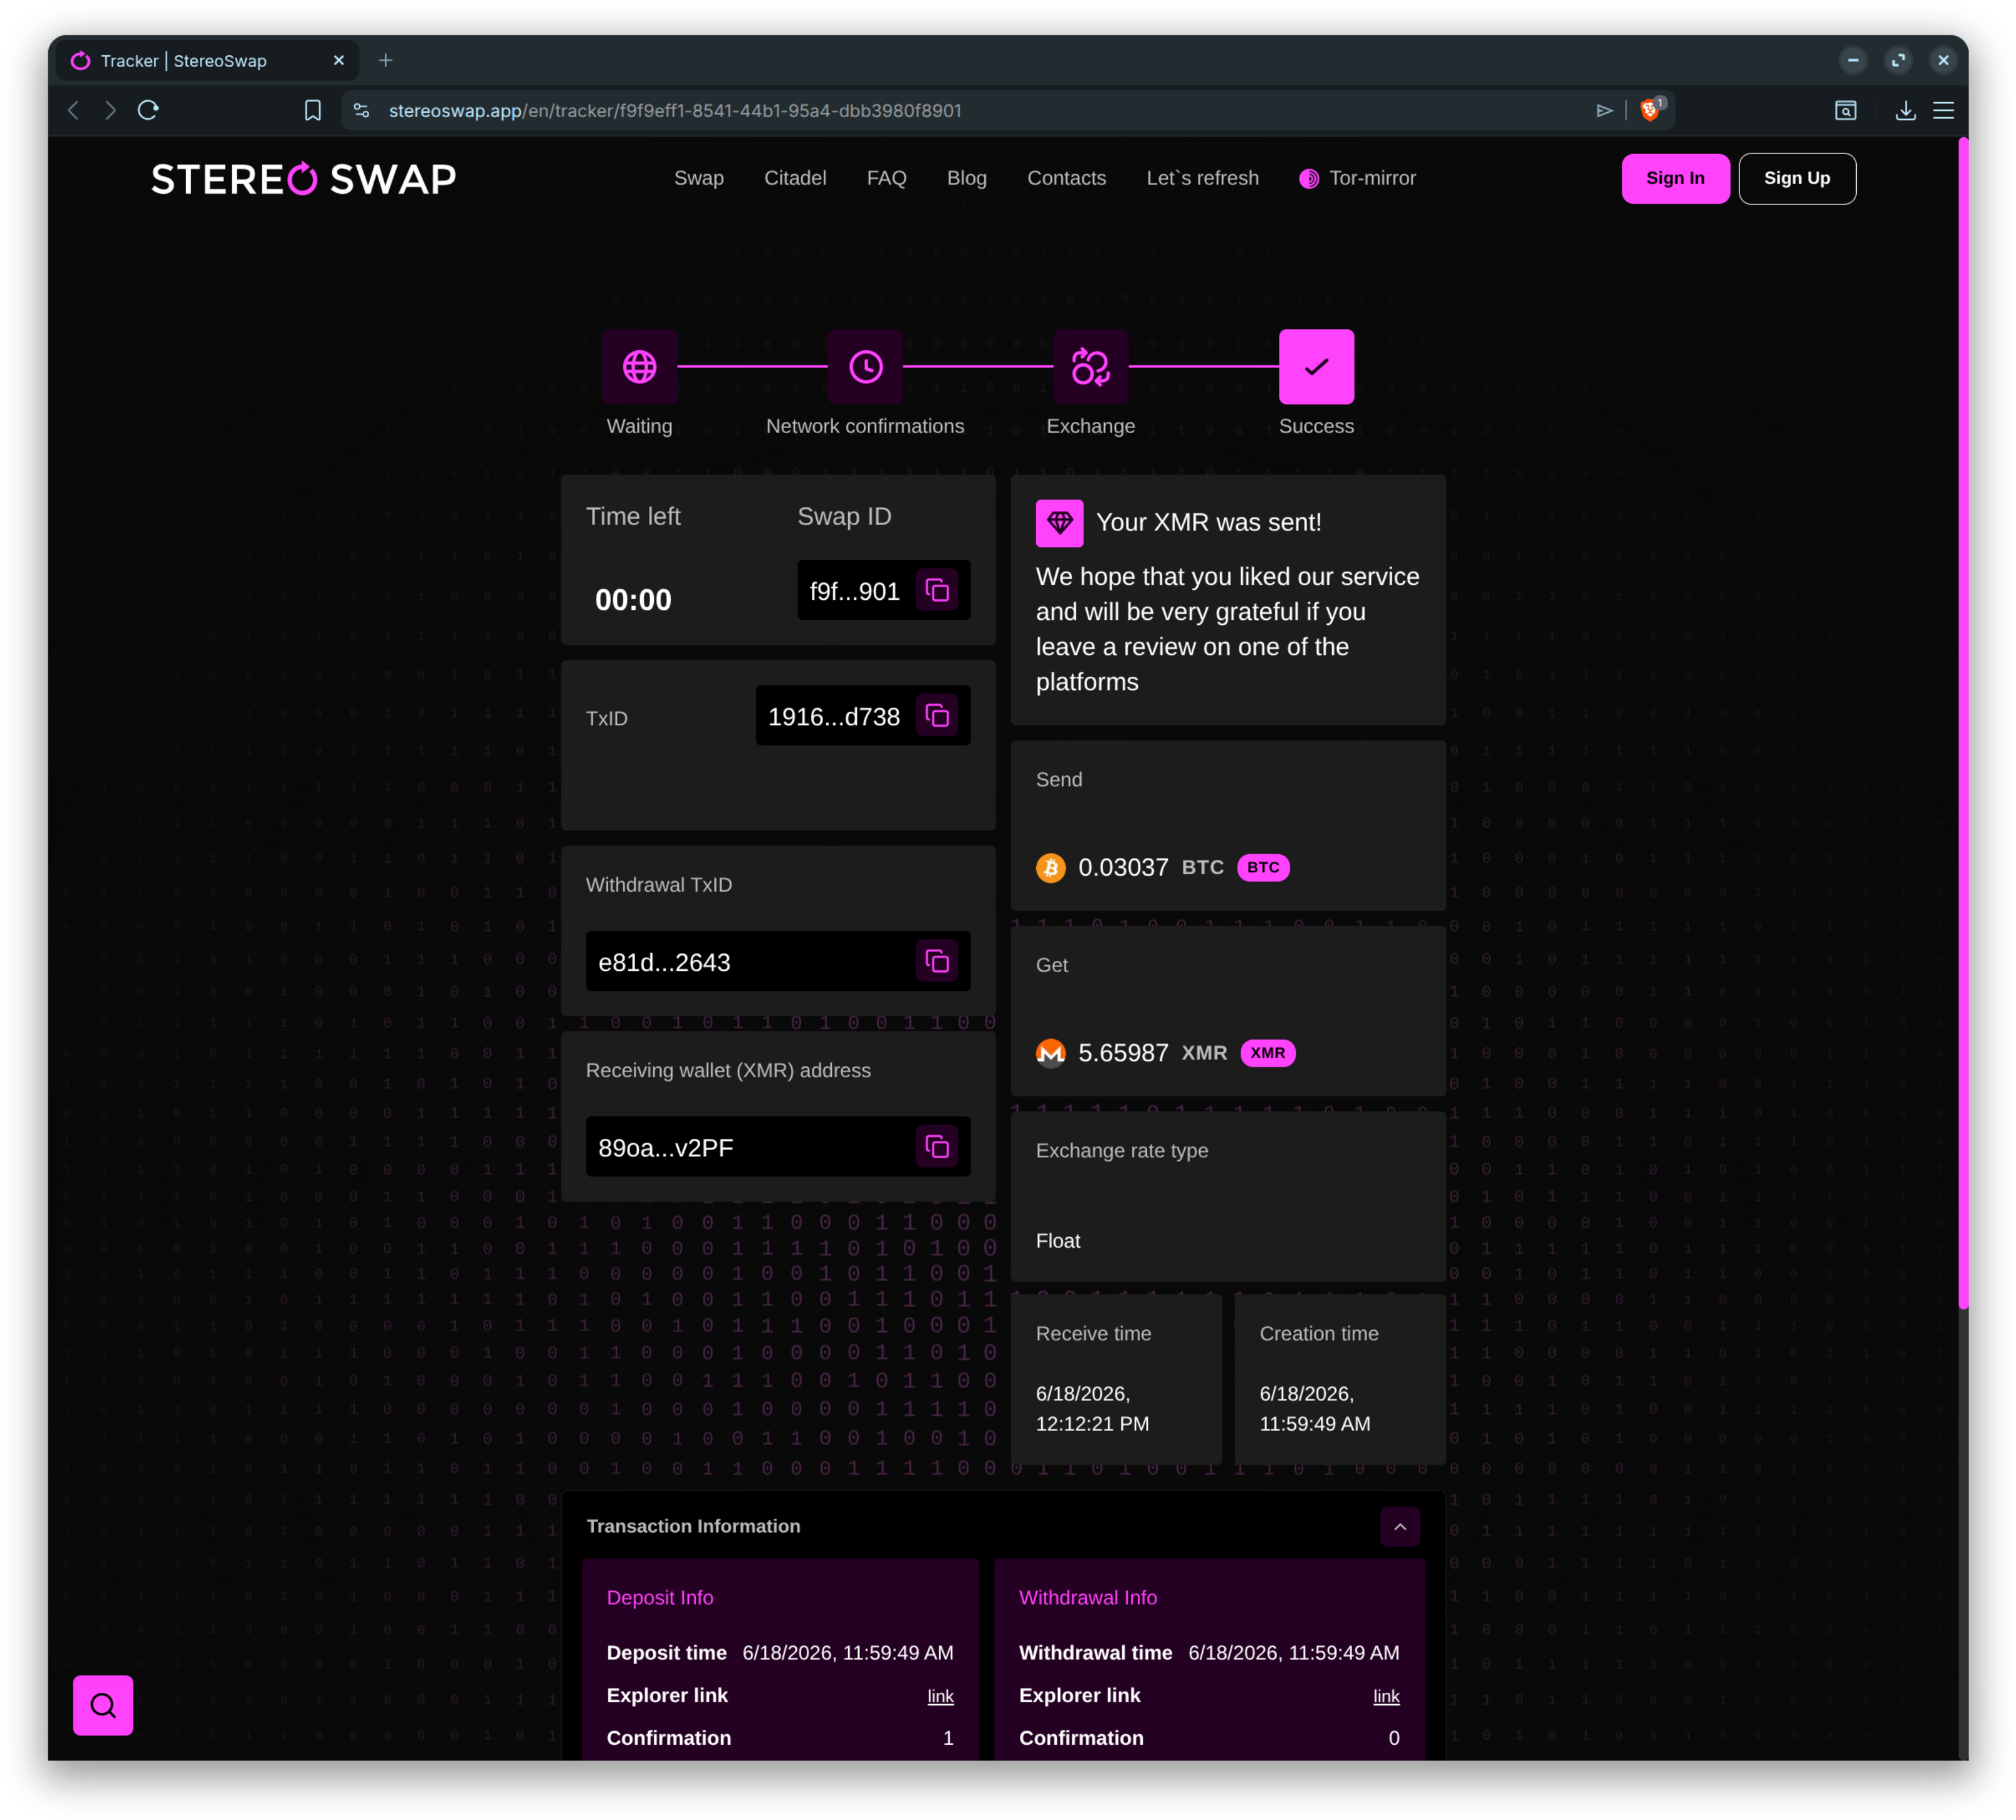Go forward in browser history

110,110
